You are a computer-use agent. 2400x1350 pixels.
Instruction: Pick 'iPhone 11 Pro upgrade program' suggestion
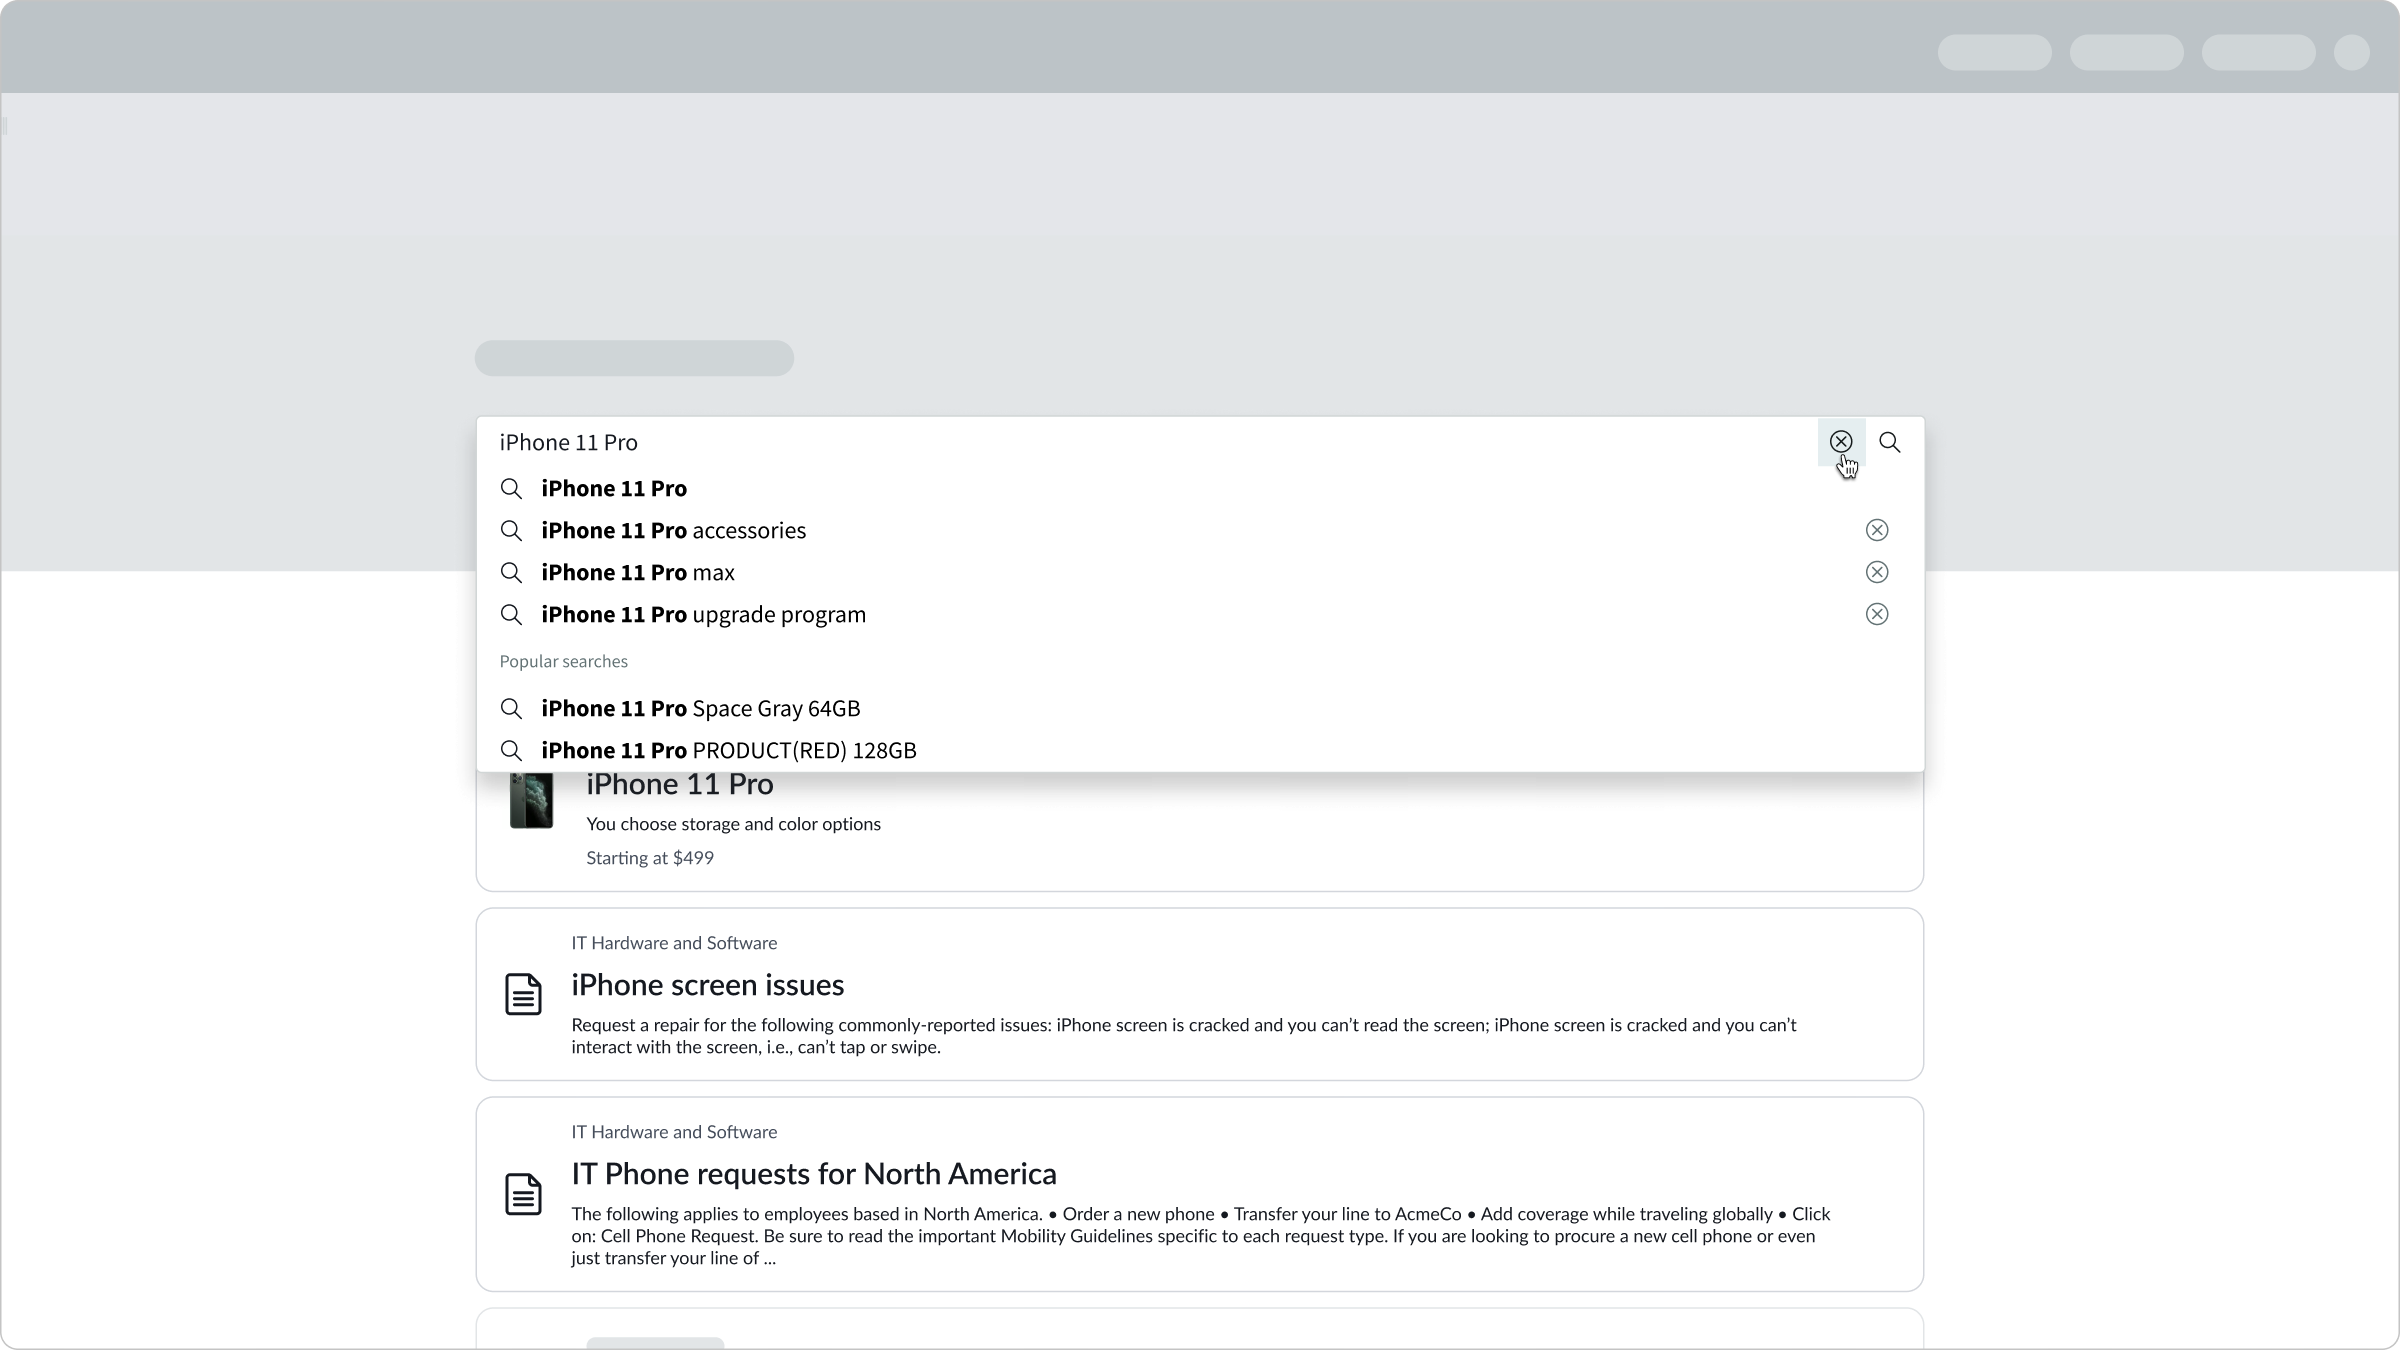1200,614
